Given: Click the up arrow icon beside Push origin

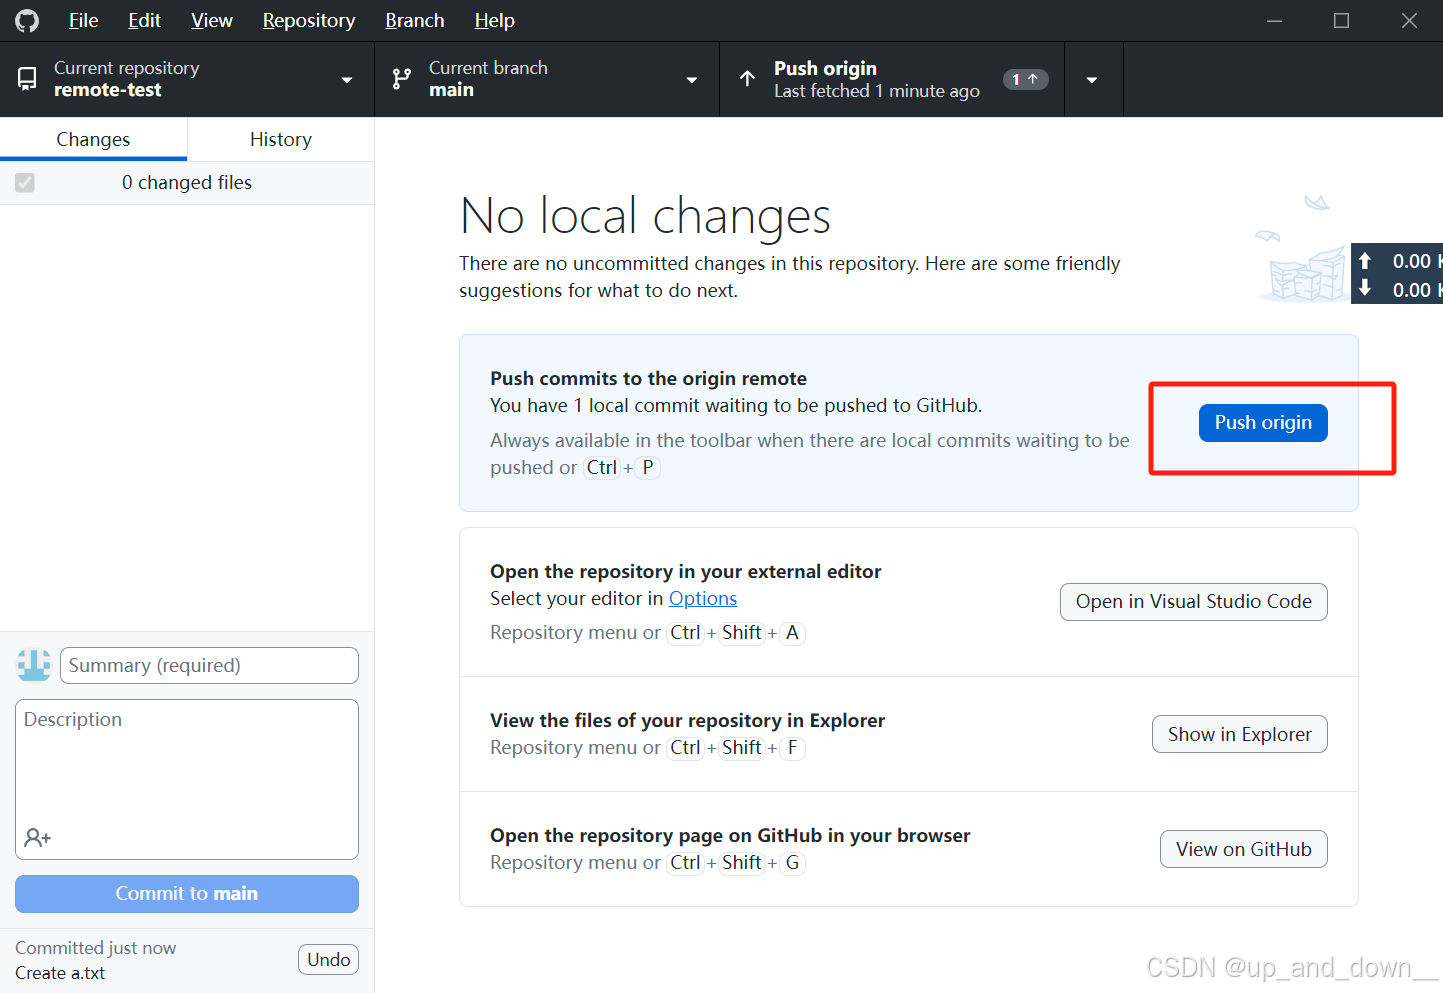Looking at the screenshot, I should pyautogui.click(x=747, y=79).
